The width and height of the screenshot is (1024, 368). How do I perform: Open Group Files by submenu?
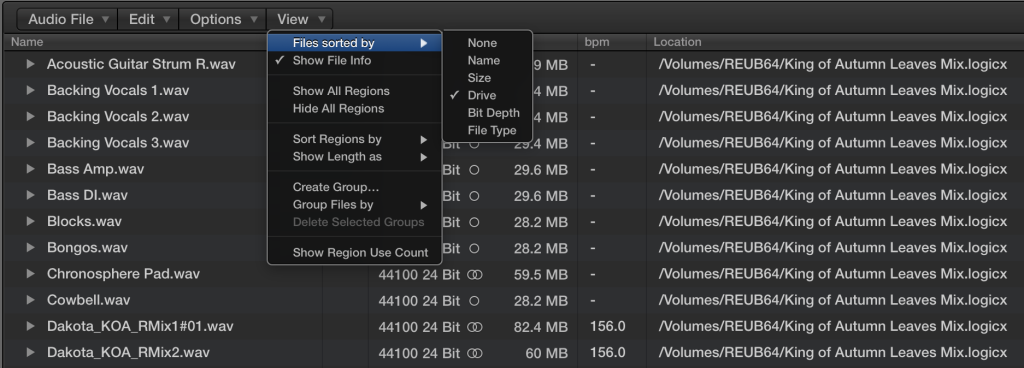click(x=355, y=205)
